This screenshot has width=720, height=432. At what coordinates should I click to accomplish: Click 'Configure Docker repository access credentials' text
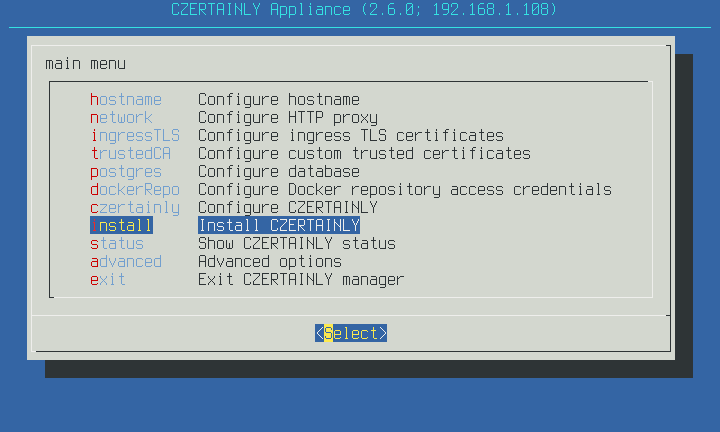pos(405,189)
